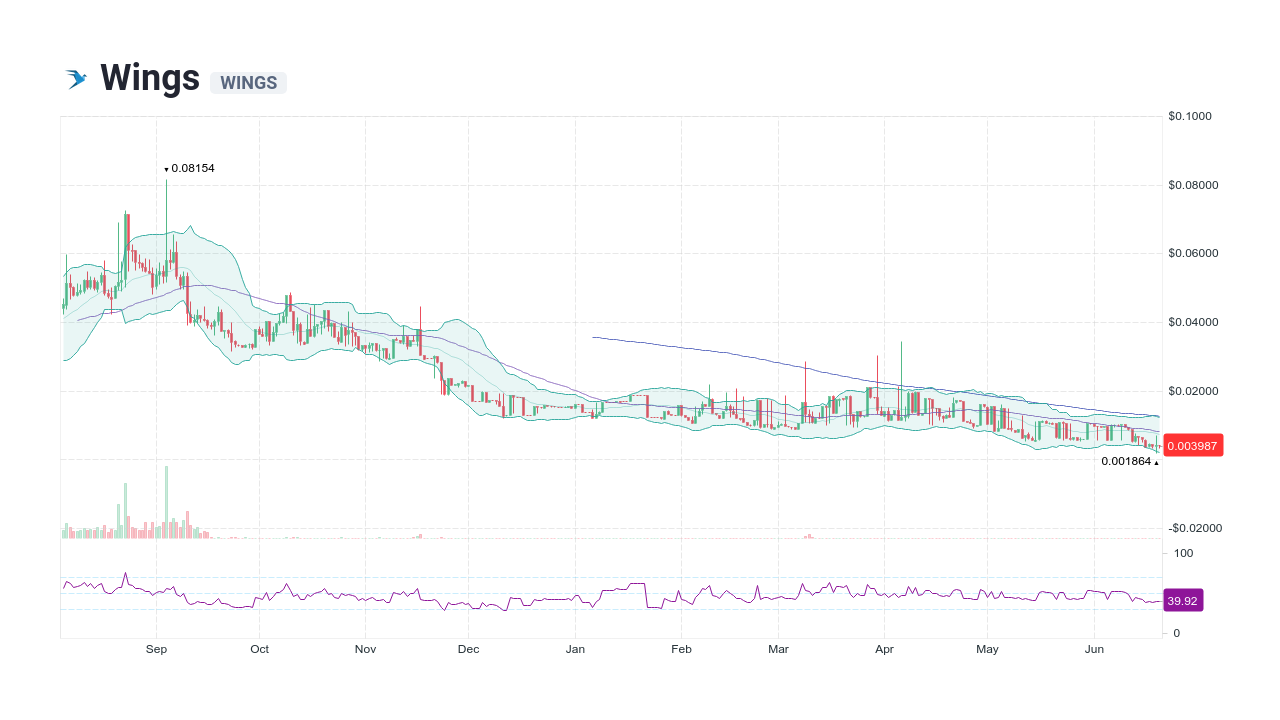Click the Wings bird logo icon
The height and width of the screenshot is (720, 1280).
[x=77, y=76]
